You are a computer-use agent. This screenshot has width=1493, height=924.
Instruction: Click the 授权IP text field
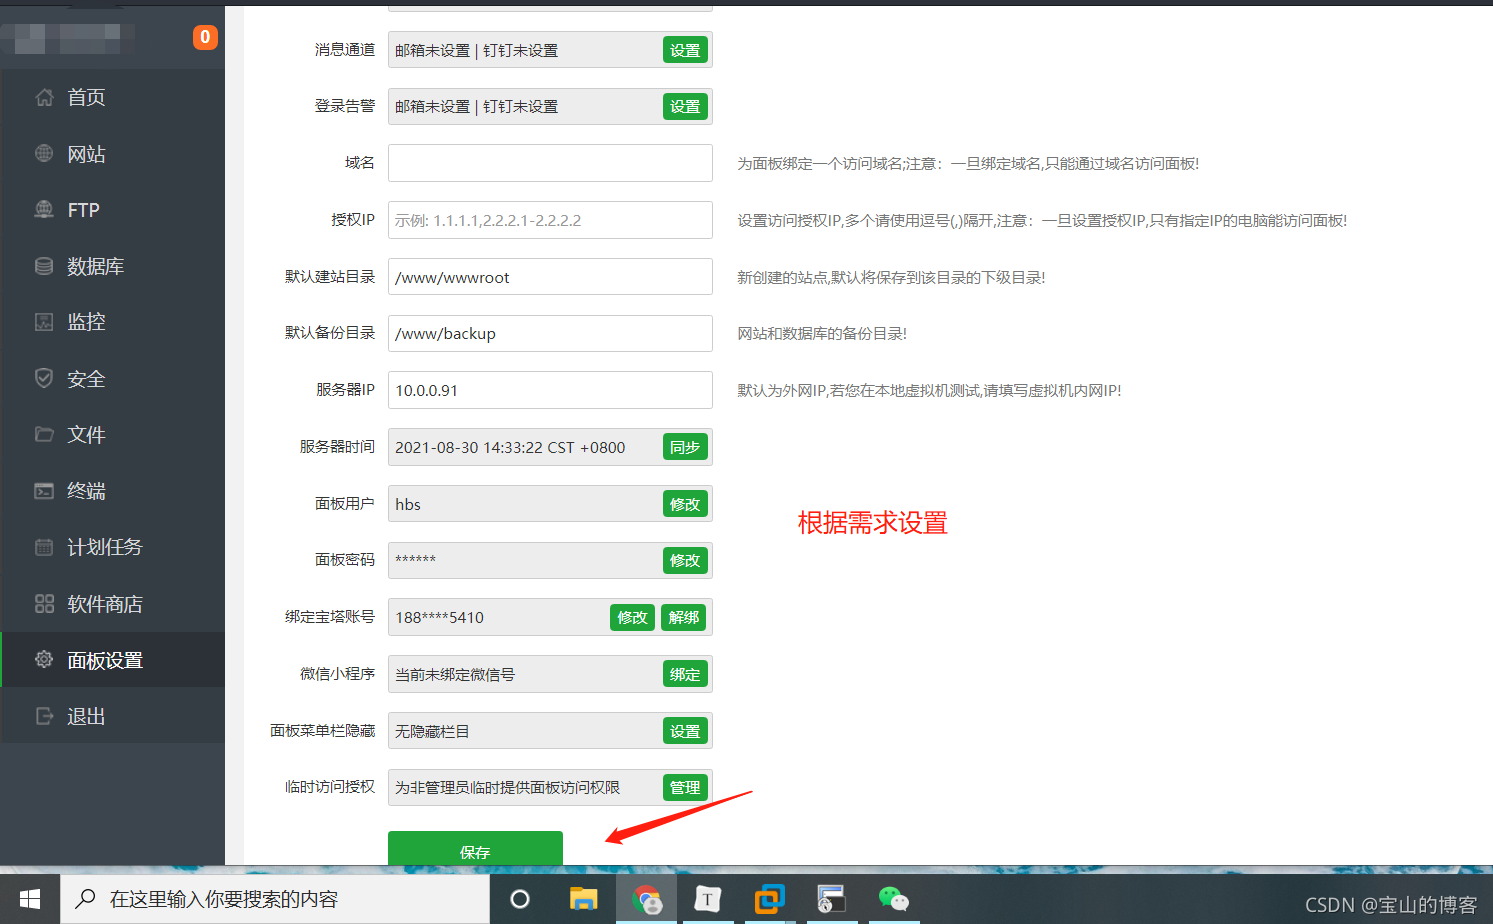pyautogui.click(x=550, y=220)
